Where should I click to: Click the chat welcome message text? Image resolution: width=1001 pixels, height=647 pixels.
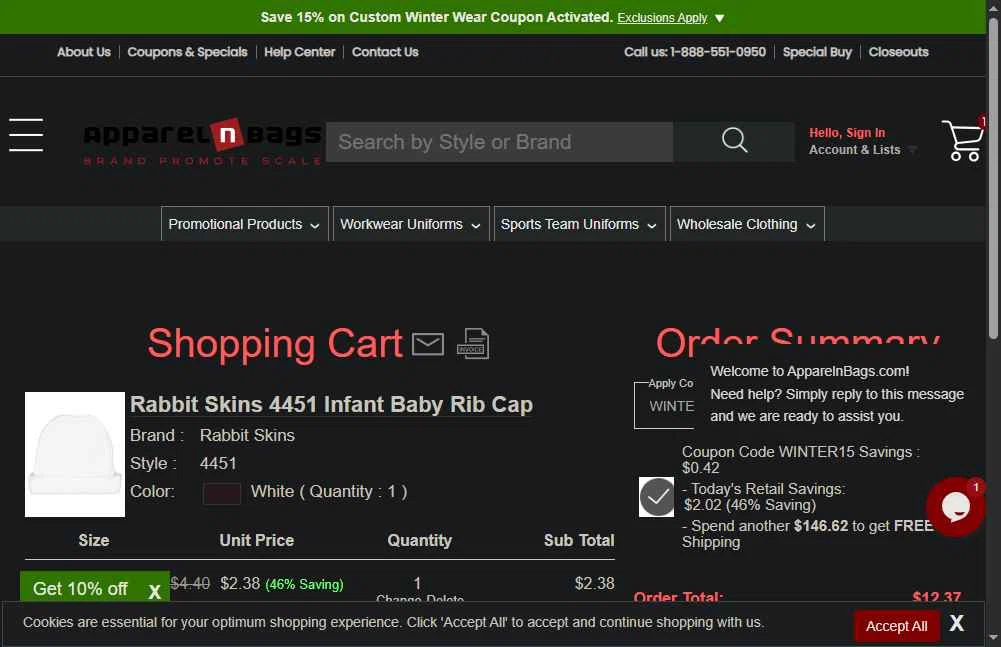837,393
